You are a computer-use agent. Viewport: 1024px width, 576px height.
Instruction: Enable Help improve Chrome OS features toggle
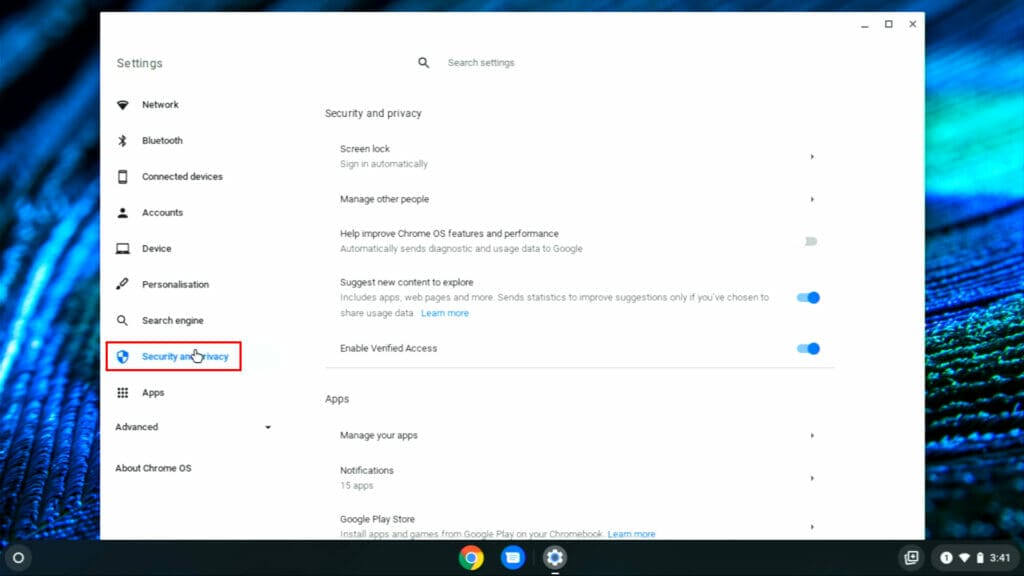[x=809, y=242]
